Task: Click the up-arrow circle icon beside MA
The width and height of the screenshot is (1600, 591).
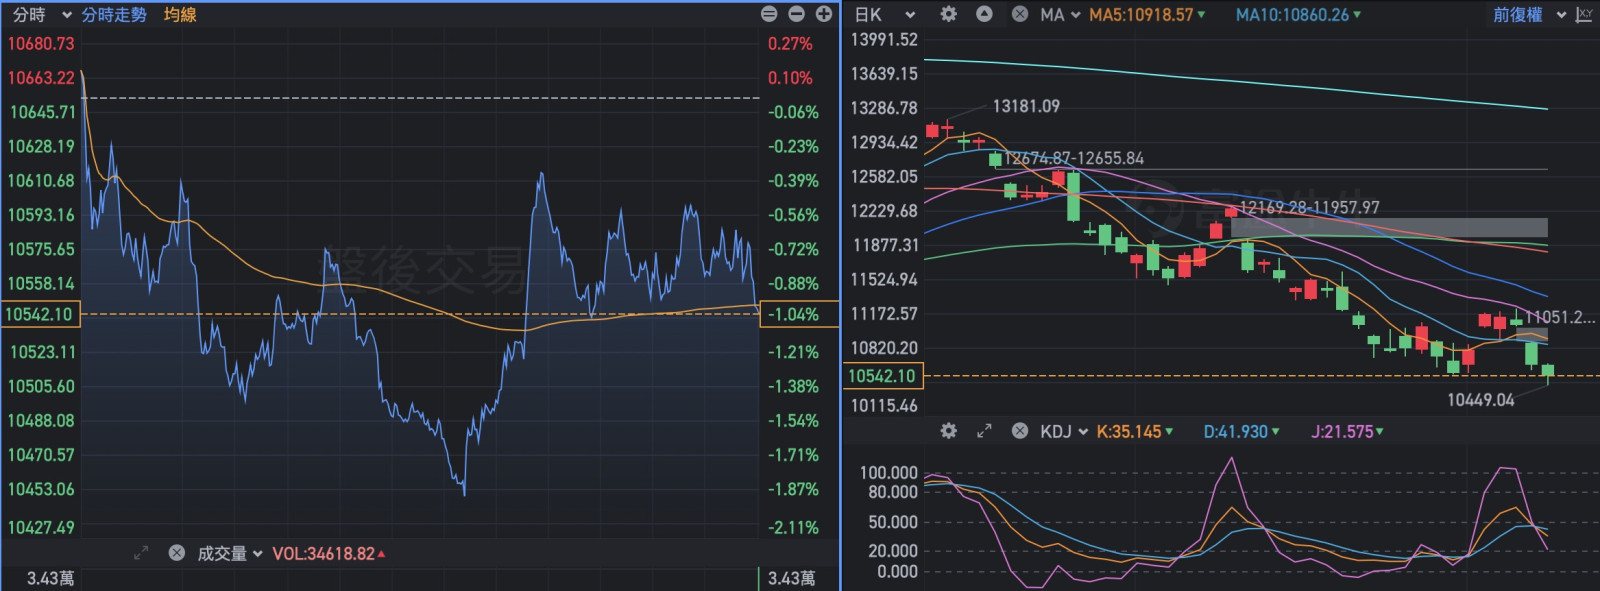Action: pos(984,14)
